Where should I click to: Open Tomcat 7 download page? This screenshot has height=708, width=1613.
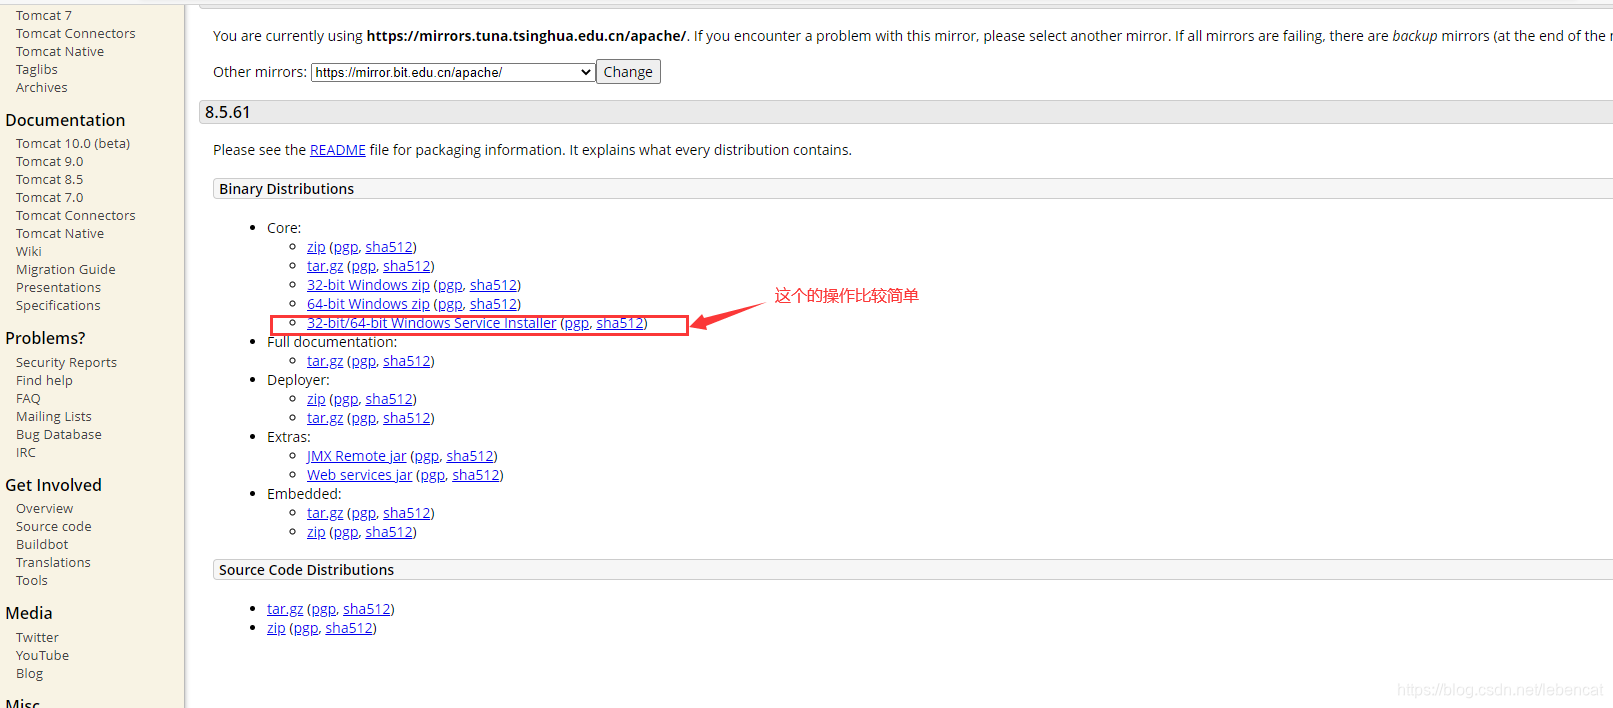click(x=44, y=16)
